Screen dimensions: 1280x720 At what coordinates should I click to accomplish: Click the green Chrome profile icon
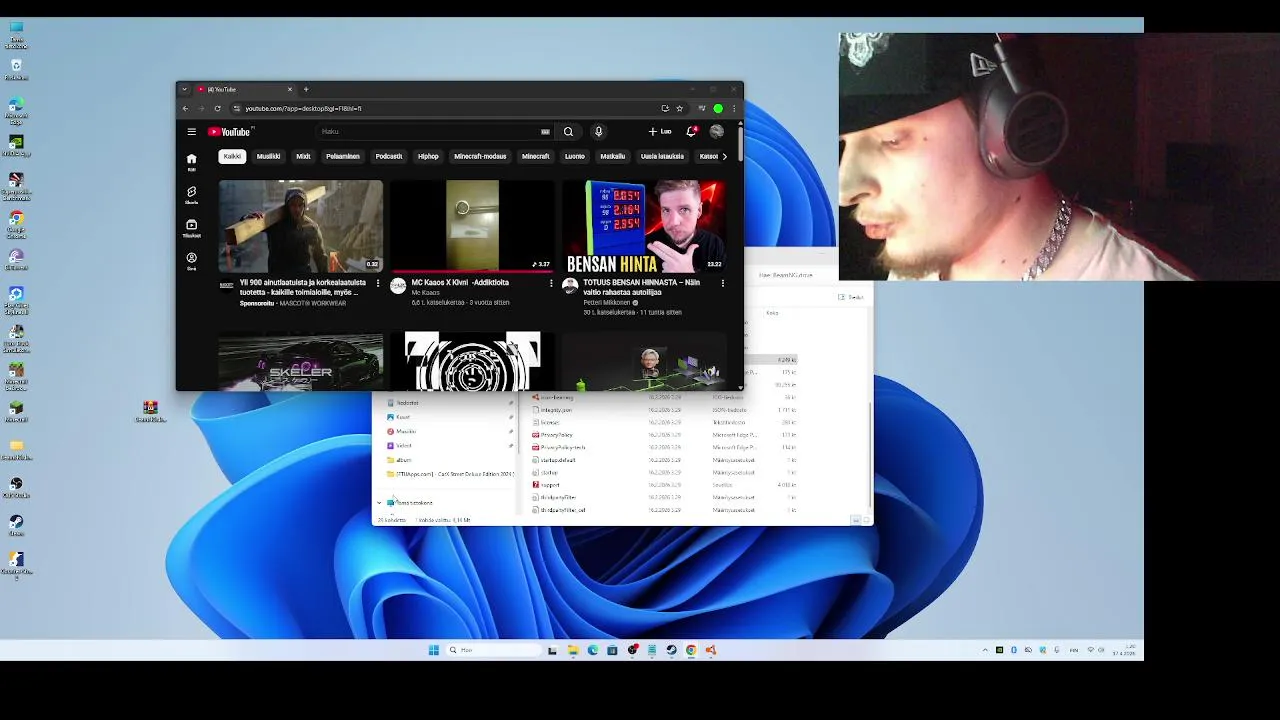[718, 108]
